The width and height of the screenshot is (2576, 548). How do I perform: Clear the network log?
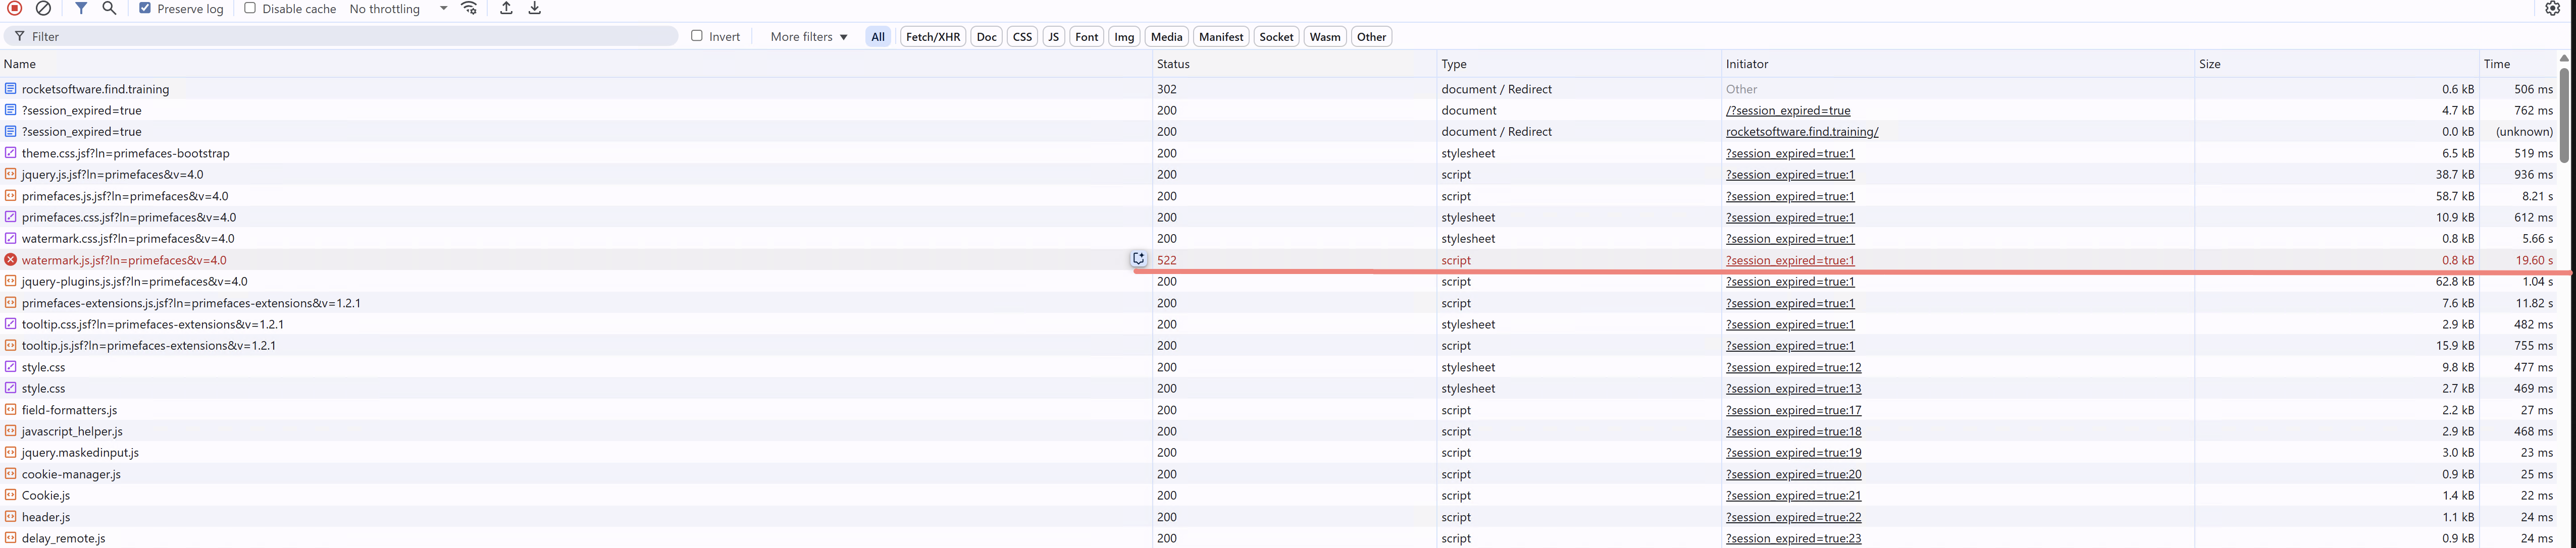(x=43, y=8)
